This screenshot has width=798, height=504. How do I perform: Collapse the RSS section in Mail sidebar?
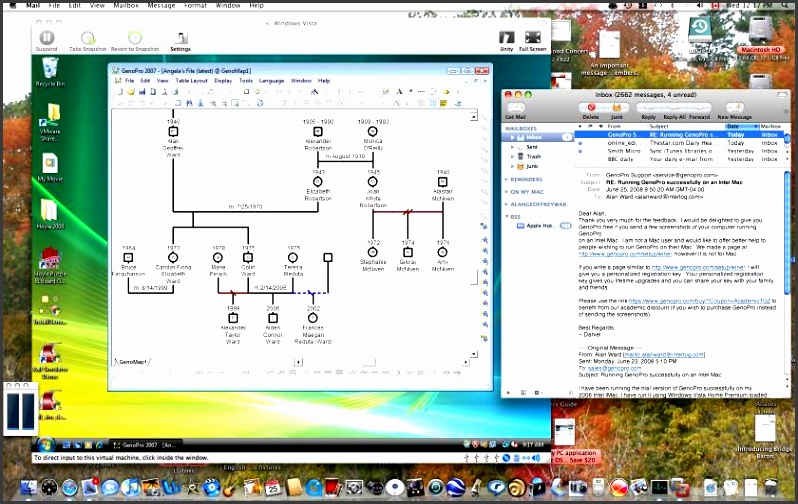click(506, 217)
